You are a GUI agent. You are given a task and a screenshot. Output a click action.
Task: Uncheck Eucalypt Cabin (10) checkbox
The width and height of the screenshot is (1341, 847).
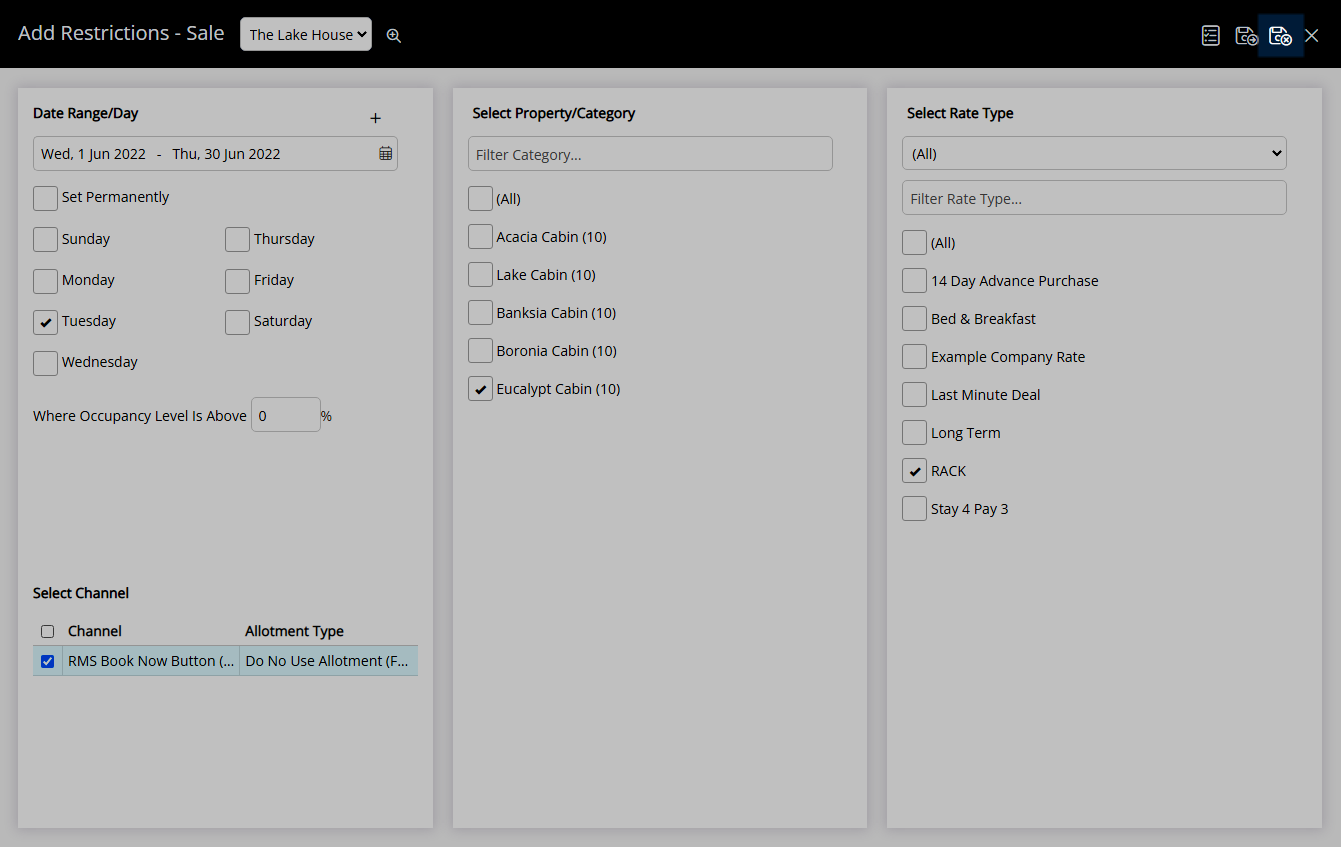point(481,389)
